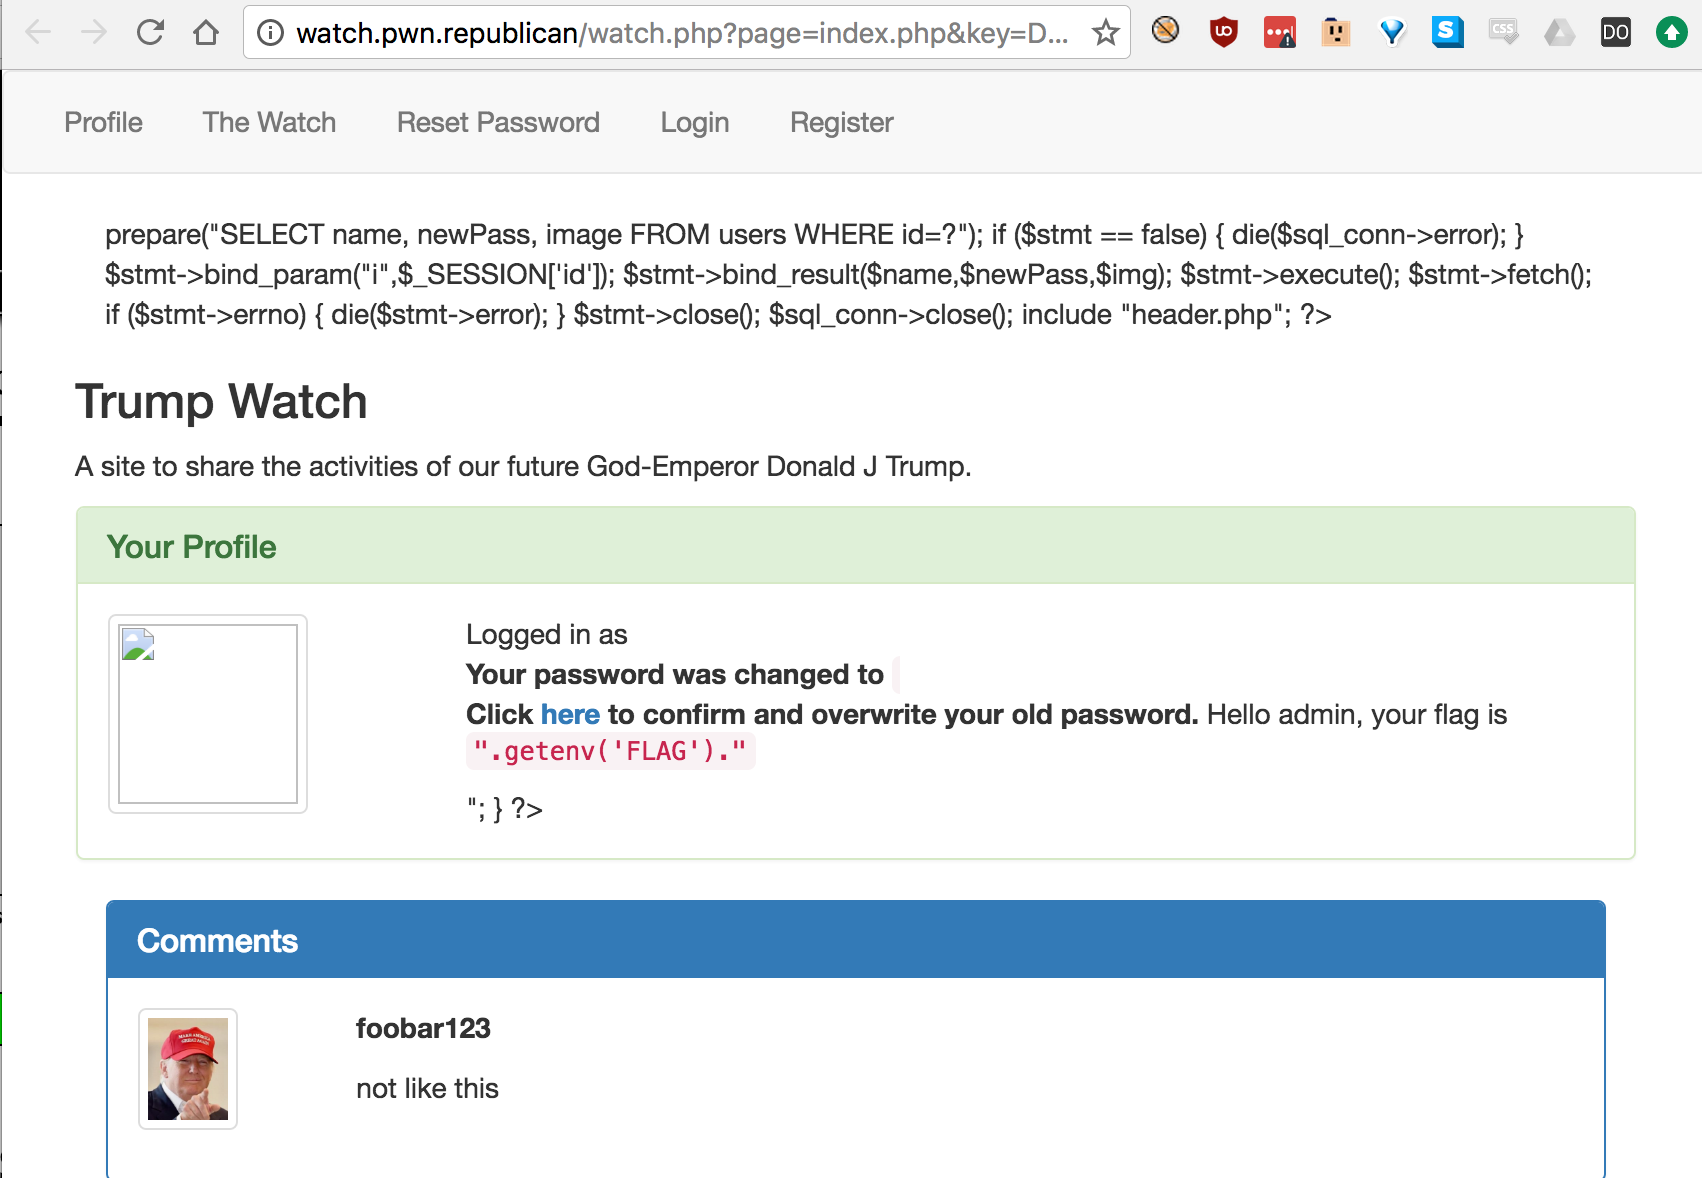View site information icon in address bar

point(270,33)
